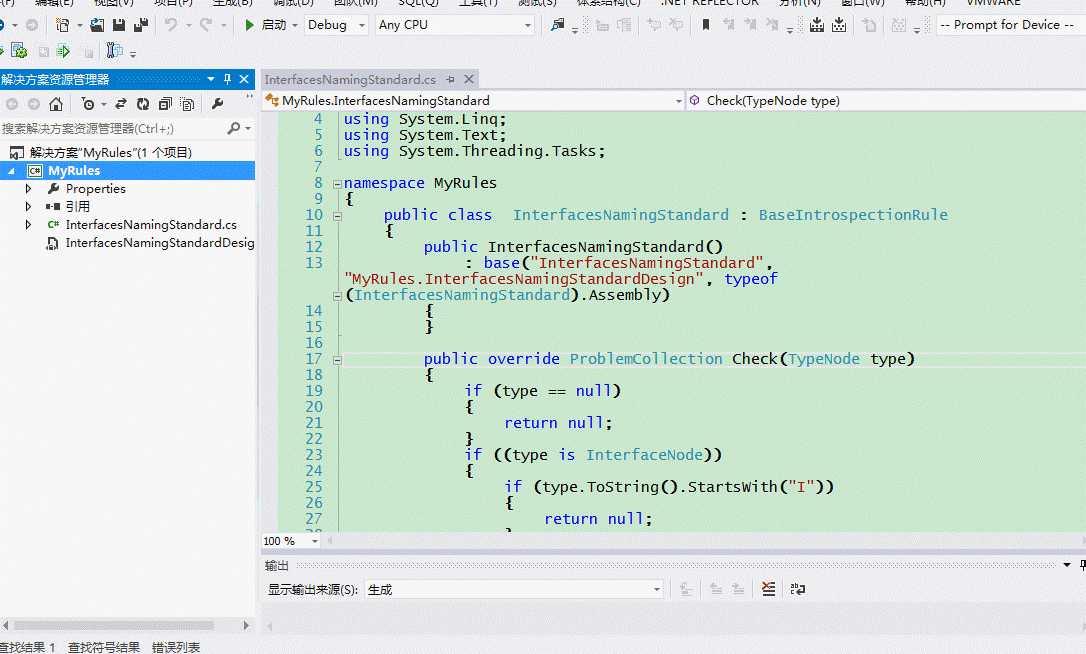
Task: Click the Home icon in Solution Explorer
Action: (x=56, y=104)
